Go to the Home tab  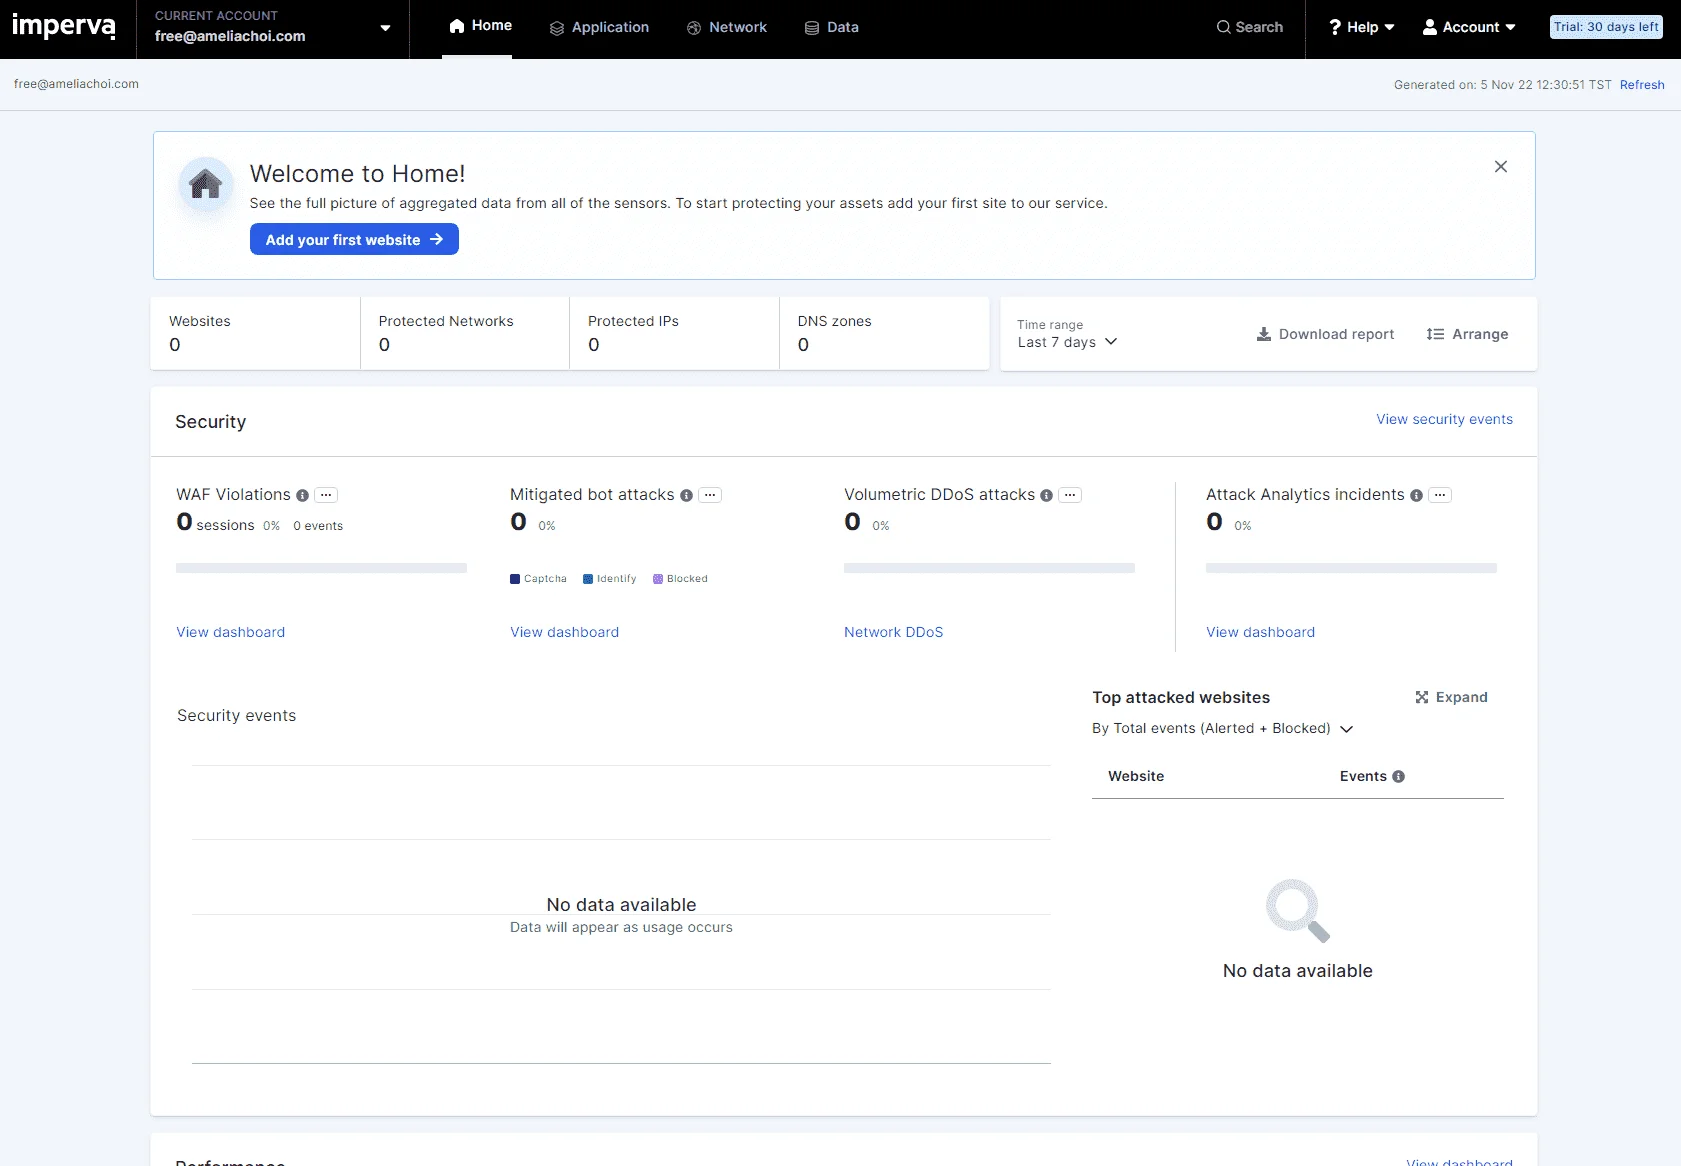pyautogui.click(x=480, y=26)
